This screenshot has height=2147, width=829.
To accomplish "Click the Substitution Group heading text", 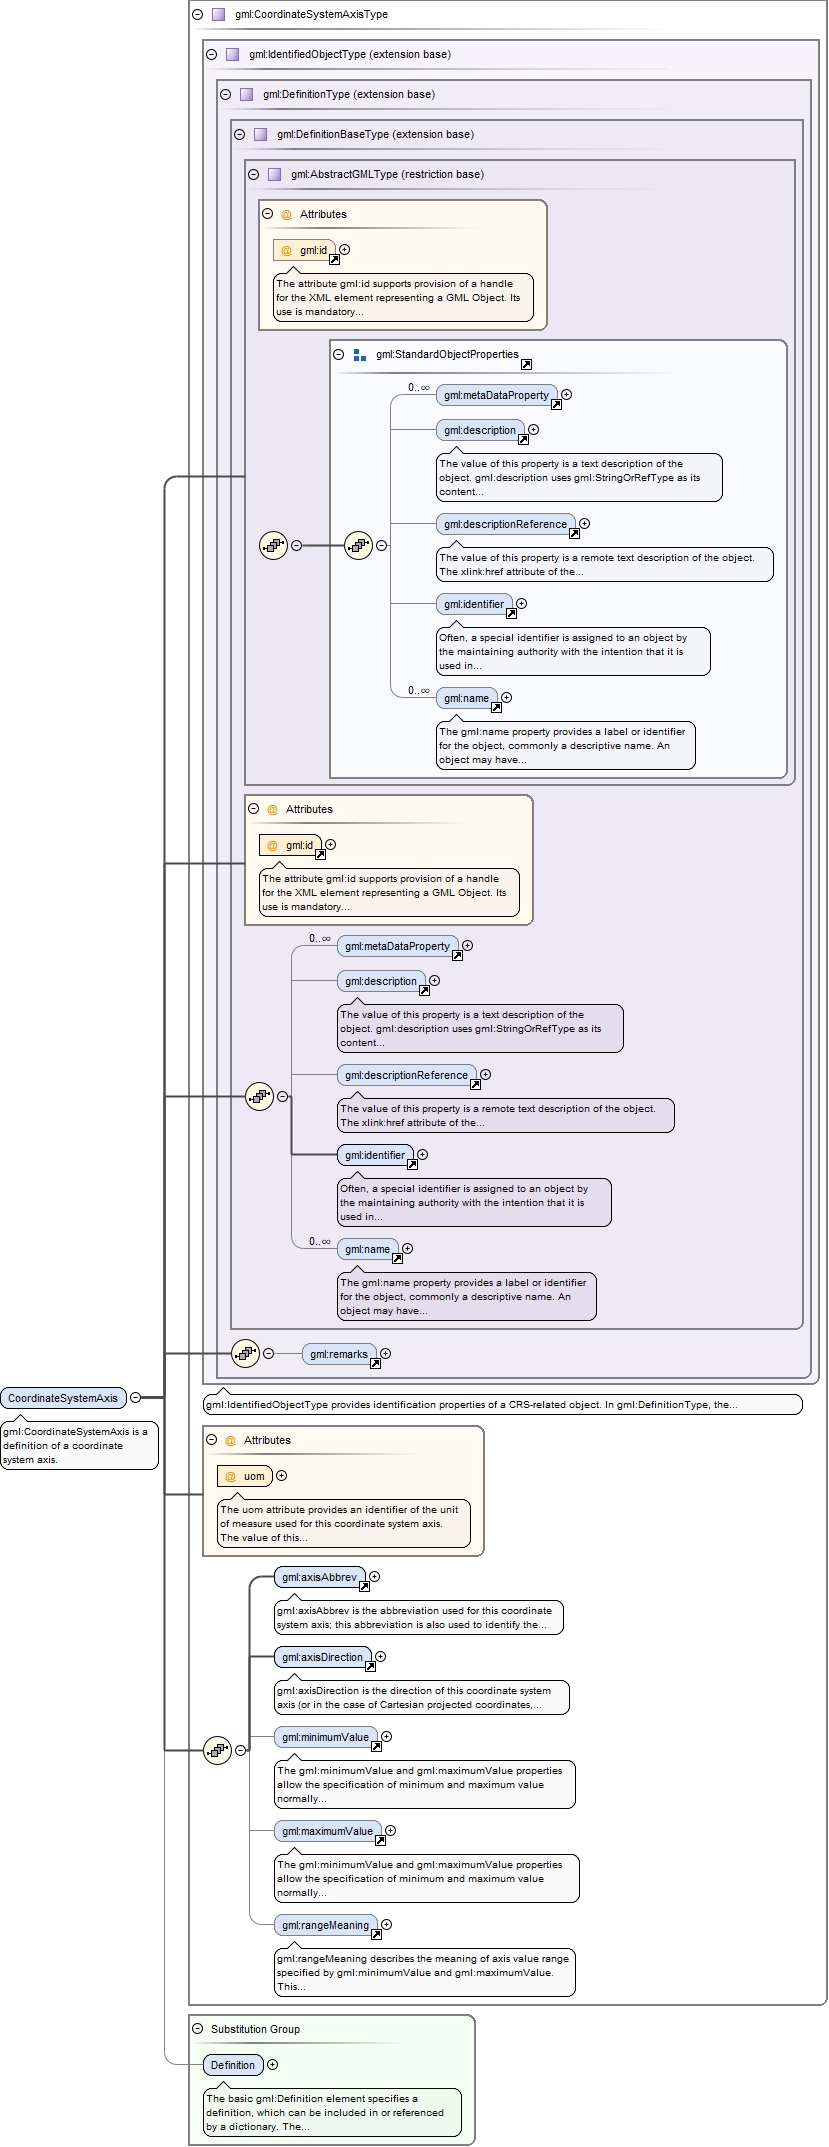I will [x=255, y=2030].
